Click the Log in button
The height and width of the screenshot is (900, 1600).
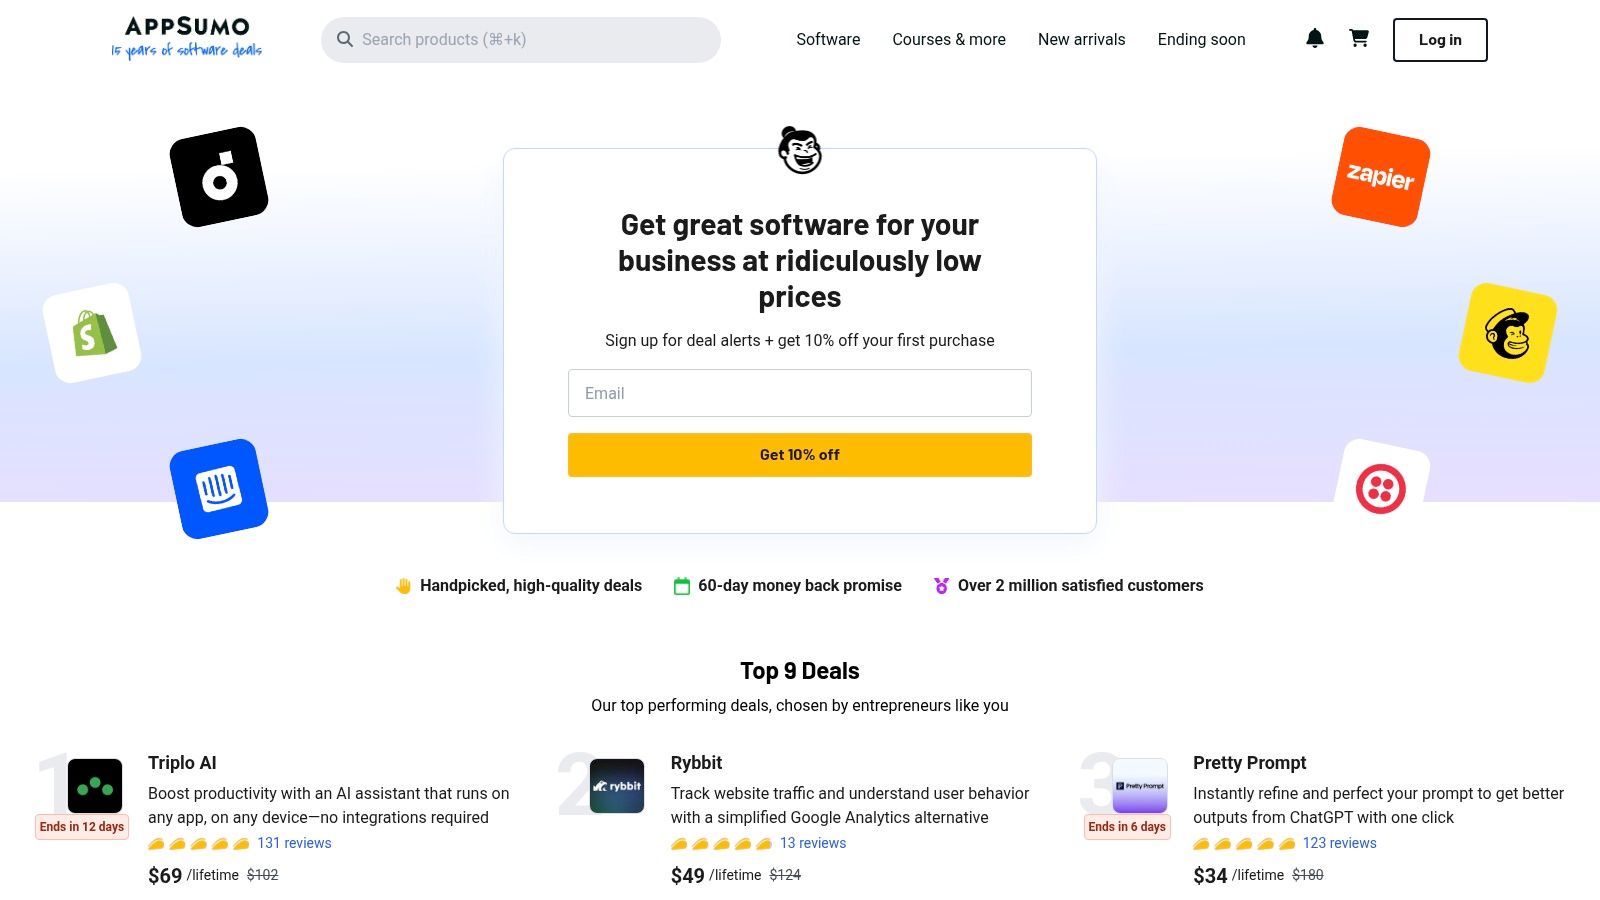(1439, 40)
